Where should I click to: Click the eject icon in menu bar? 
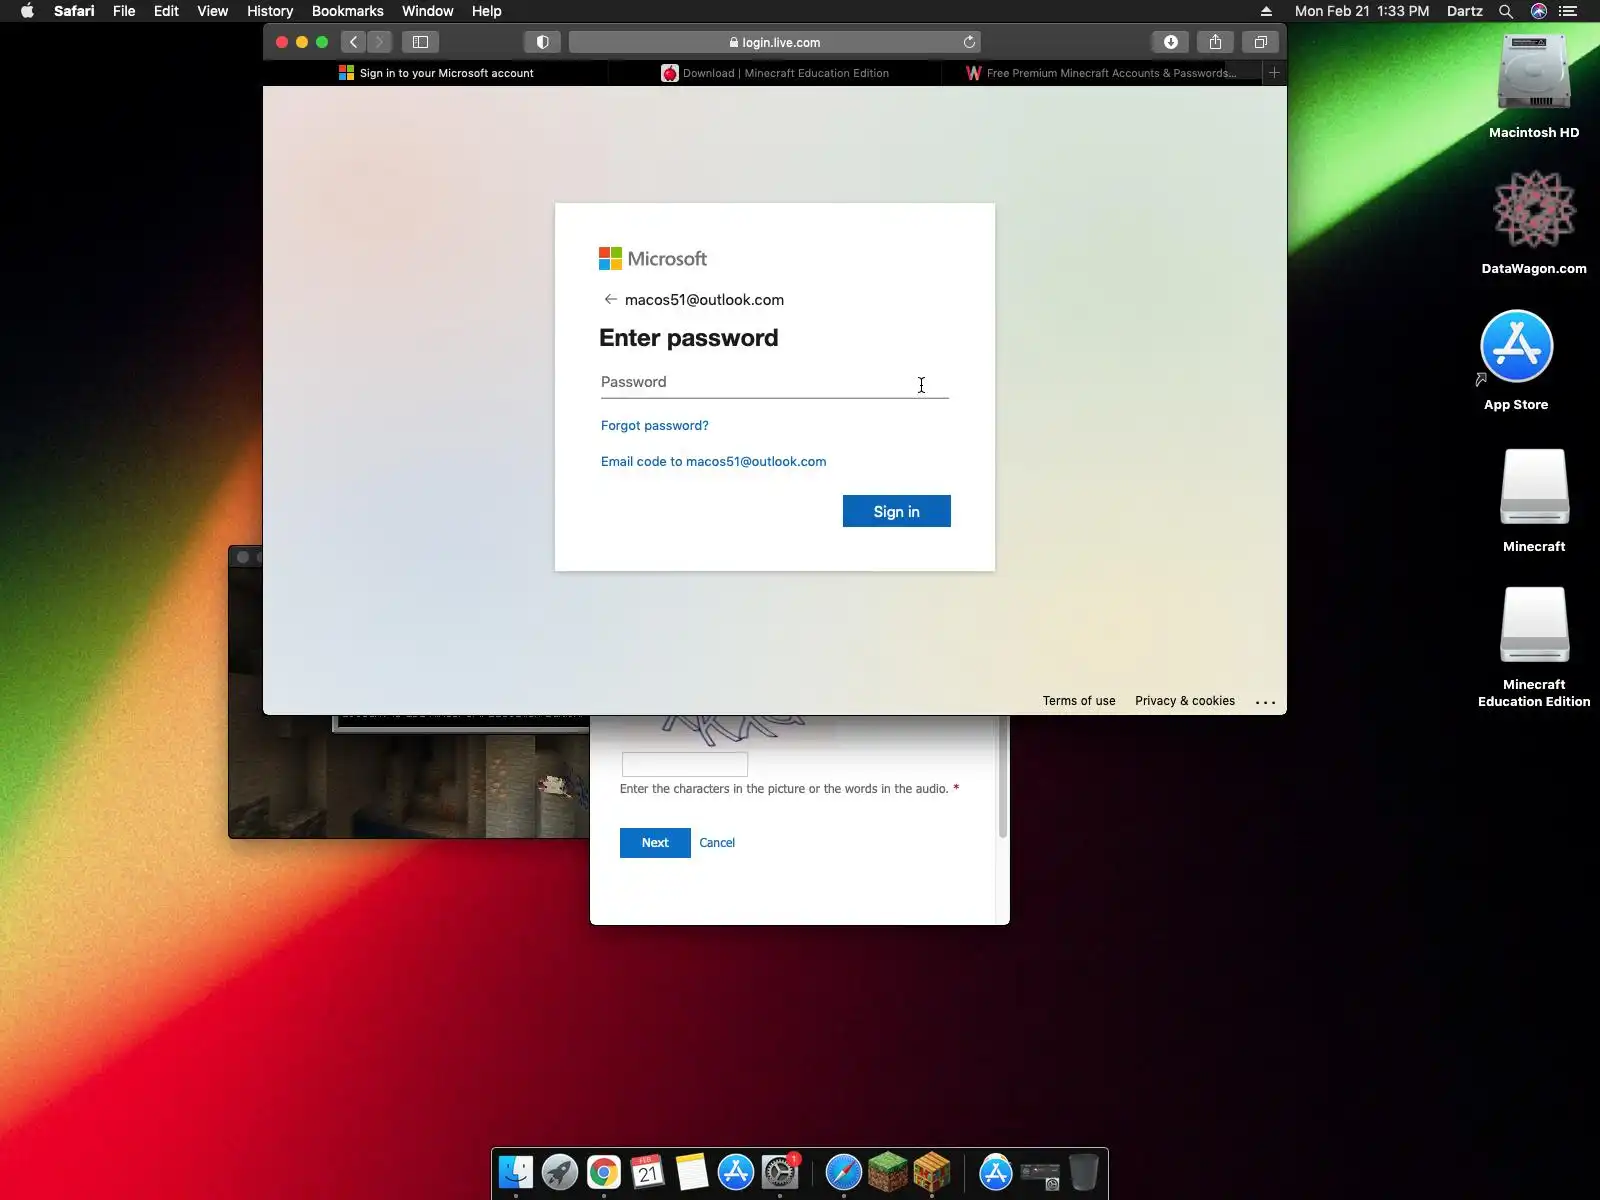(1266, 11)
